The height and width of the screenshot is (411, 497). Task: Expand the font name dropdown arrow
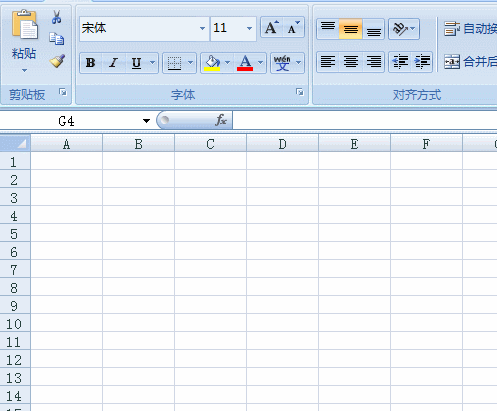202,29
